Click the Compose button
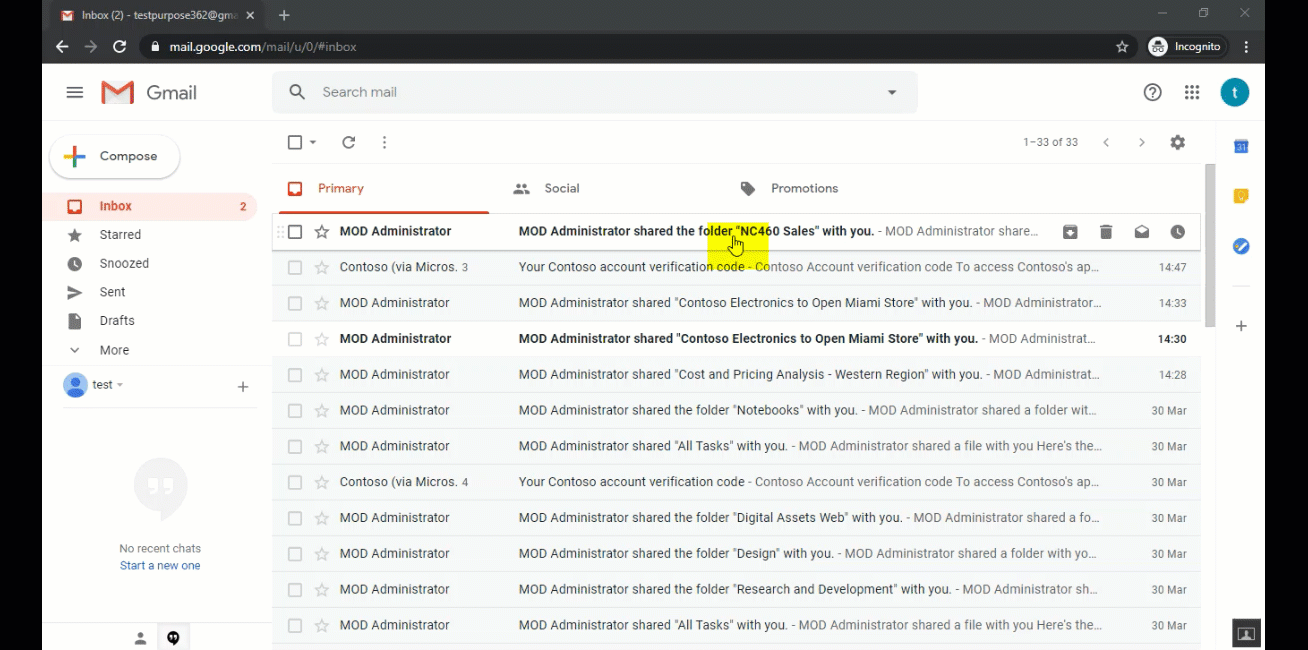The width and height of the screenshot is (1308, 650). [x=115, y=157]
